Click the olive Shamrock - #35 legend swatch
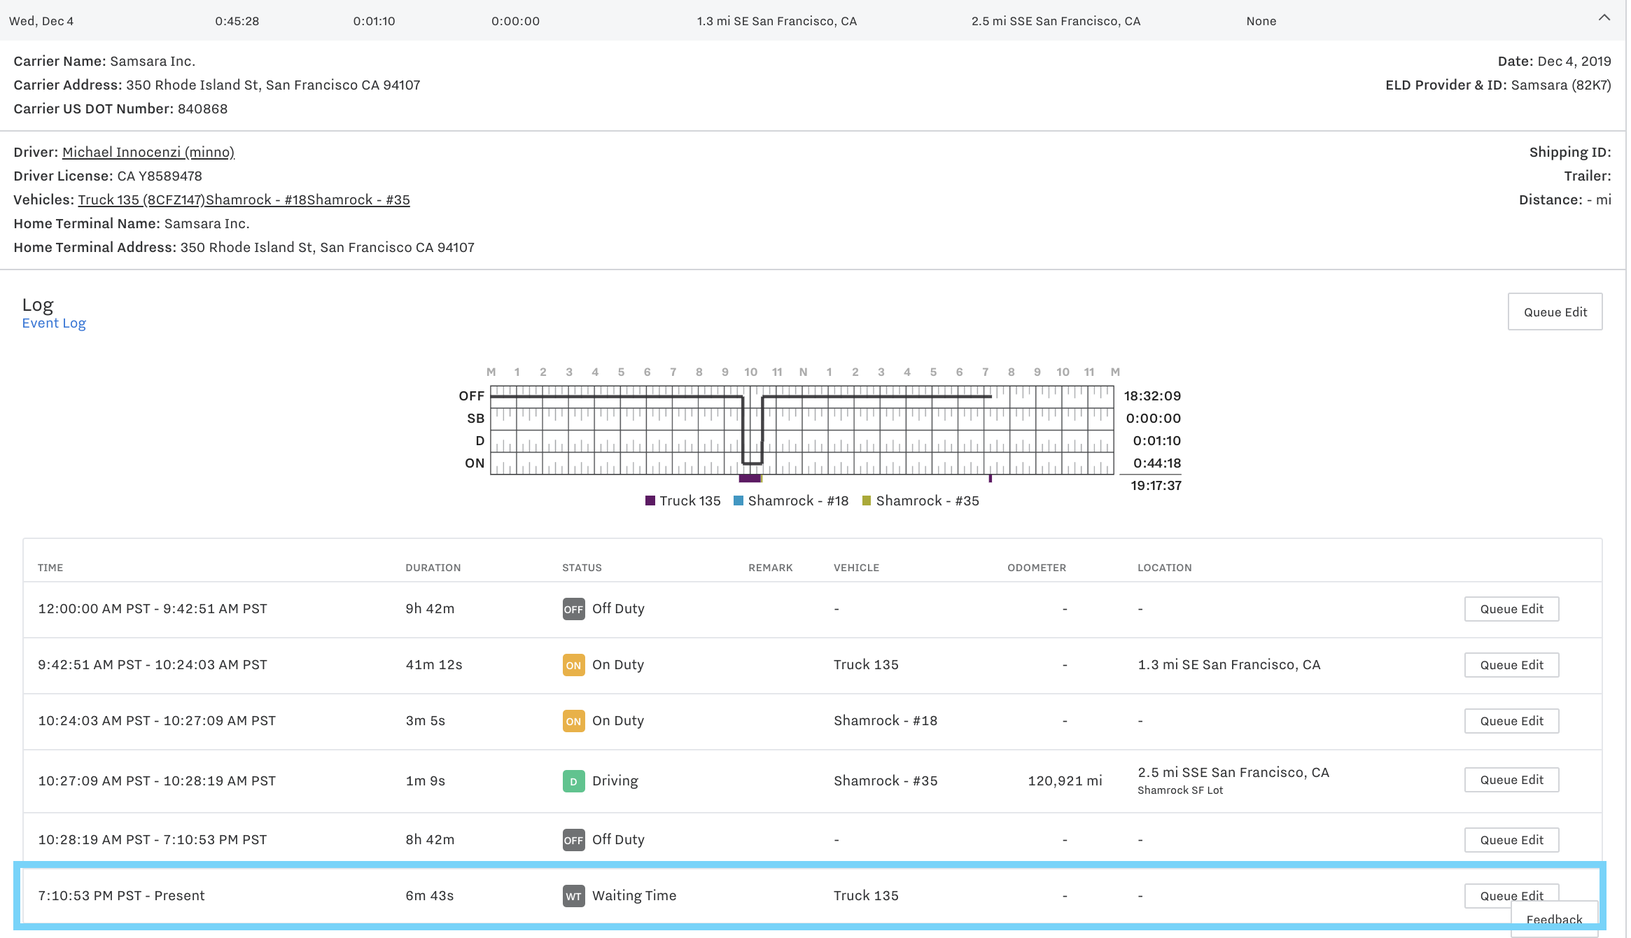The image size is (1631, 938). pos(866,501)
